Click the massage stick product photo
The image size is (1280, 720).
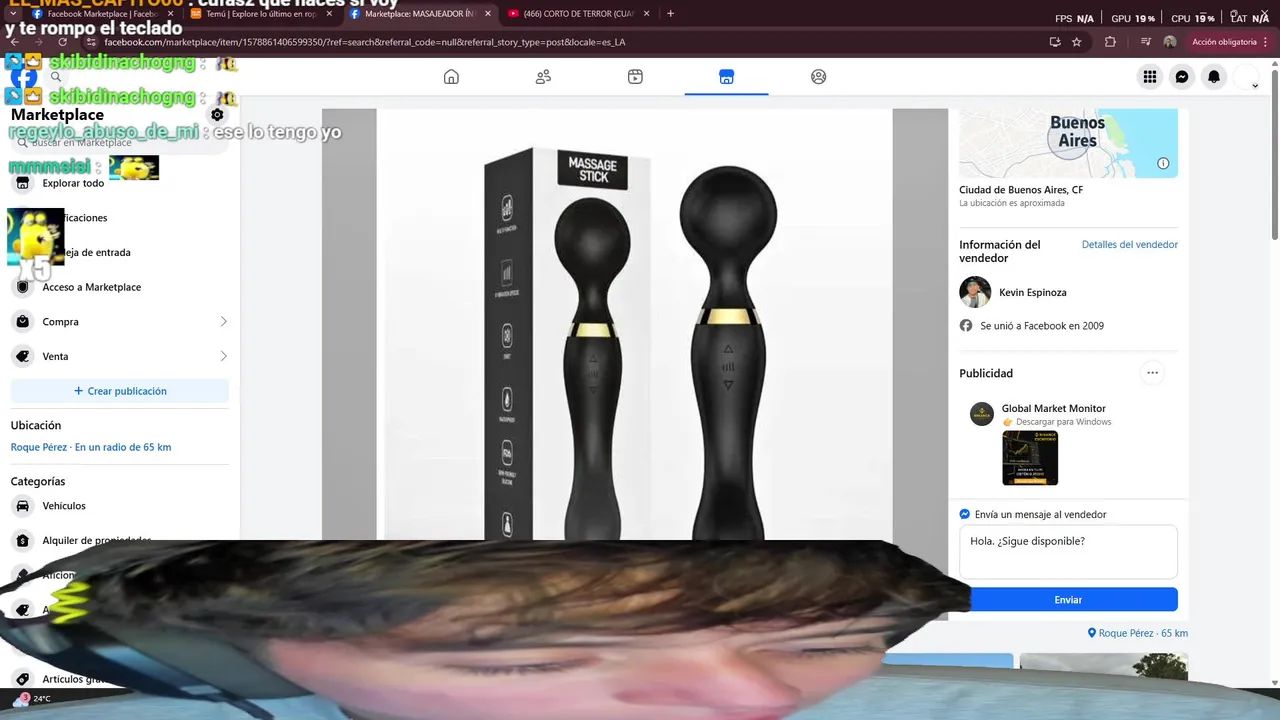pos(634,325)
